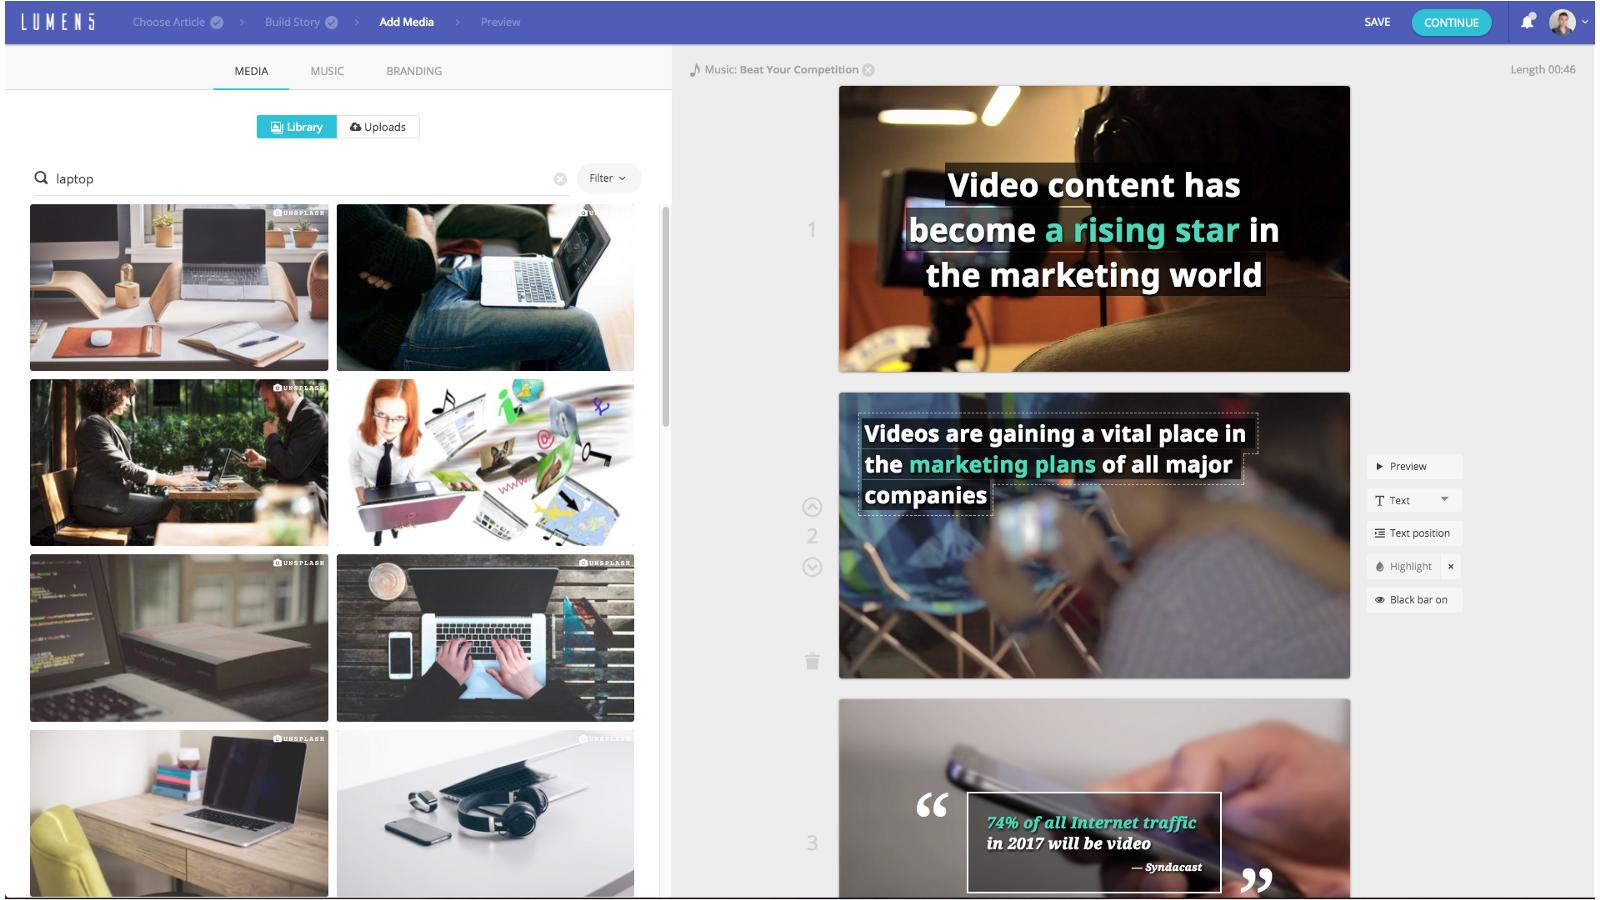Switch media source to Library
The image size is (1600, 900).
tap(297, 127)
